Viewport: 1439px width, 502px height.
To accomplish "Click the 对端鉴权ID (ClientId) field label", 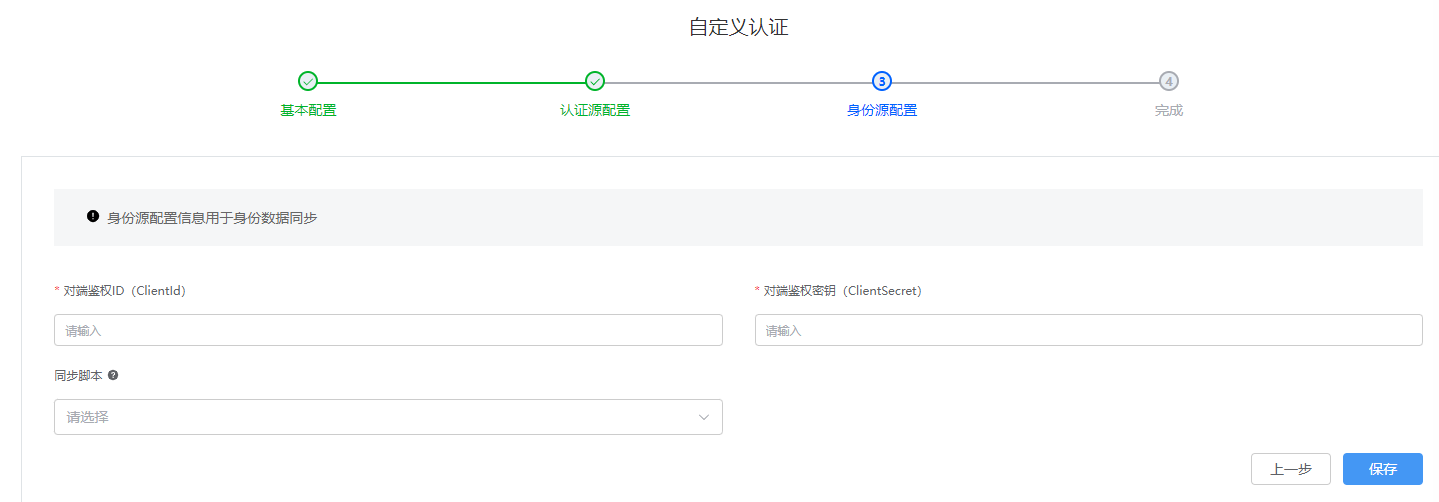I will 125,291.
